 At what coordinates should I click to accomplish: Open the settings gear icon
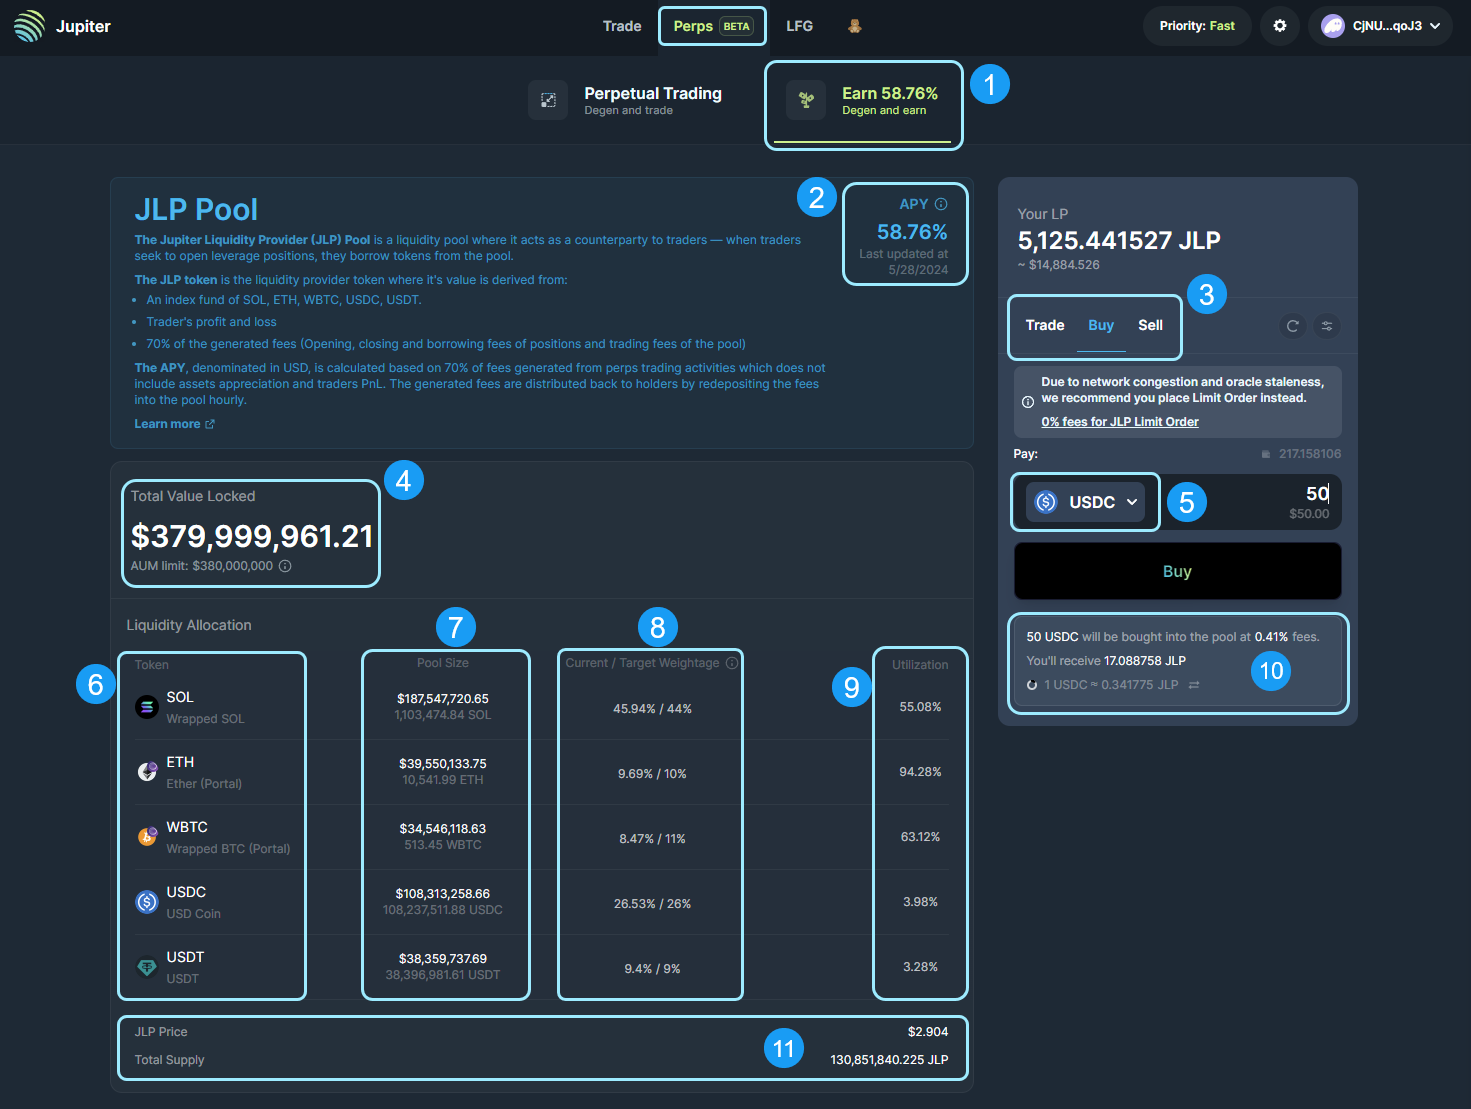1279,26
